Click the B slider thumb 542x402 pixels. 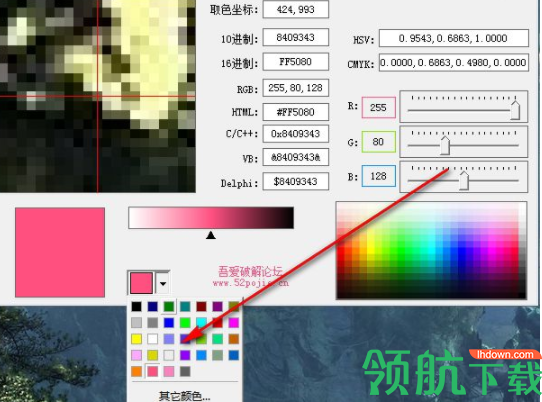pos(464,180)
